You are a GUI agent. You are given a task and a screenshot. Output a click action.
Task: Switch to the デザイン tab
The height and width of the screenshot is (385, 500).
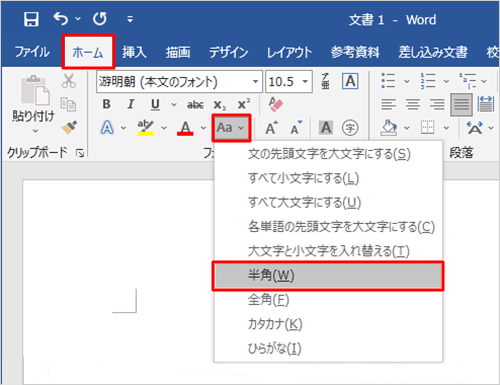[x=229, y=52]
